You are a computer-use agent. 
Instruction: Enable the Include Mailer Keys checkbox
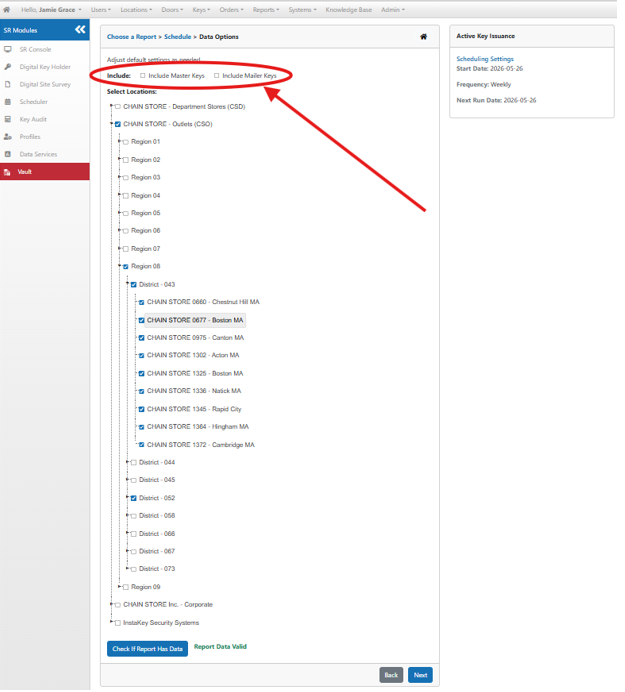[216, 75]
